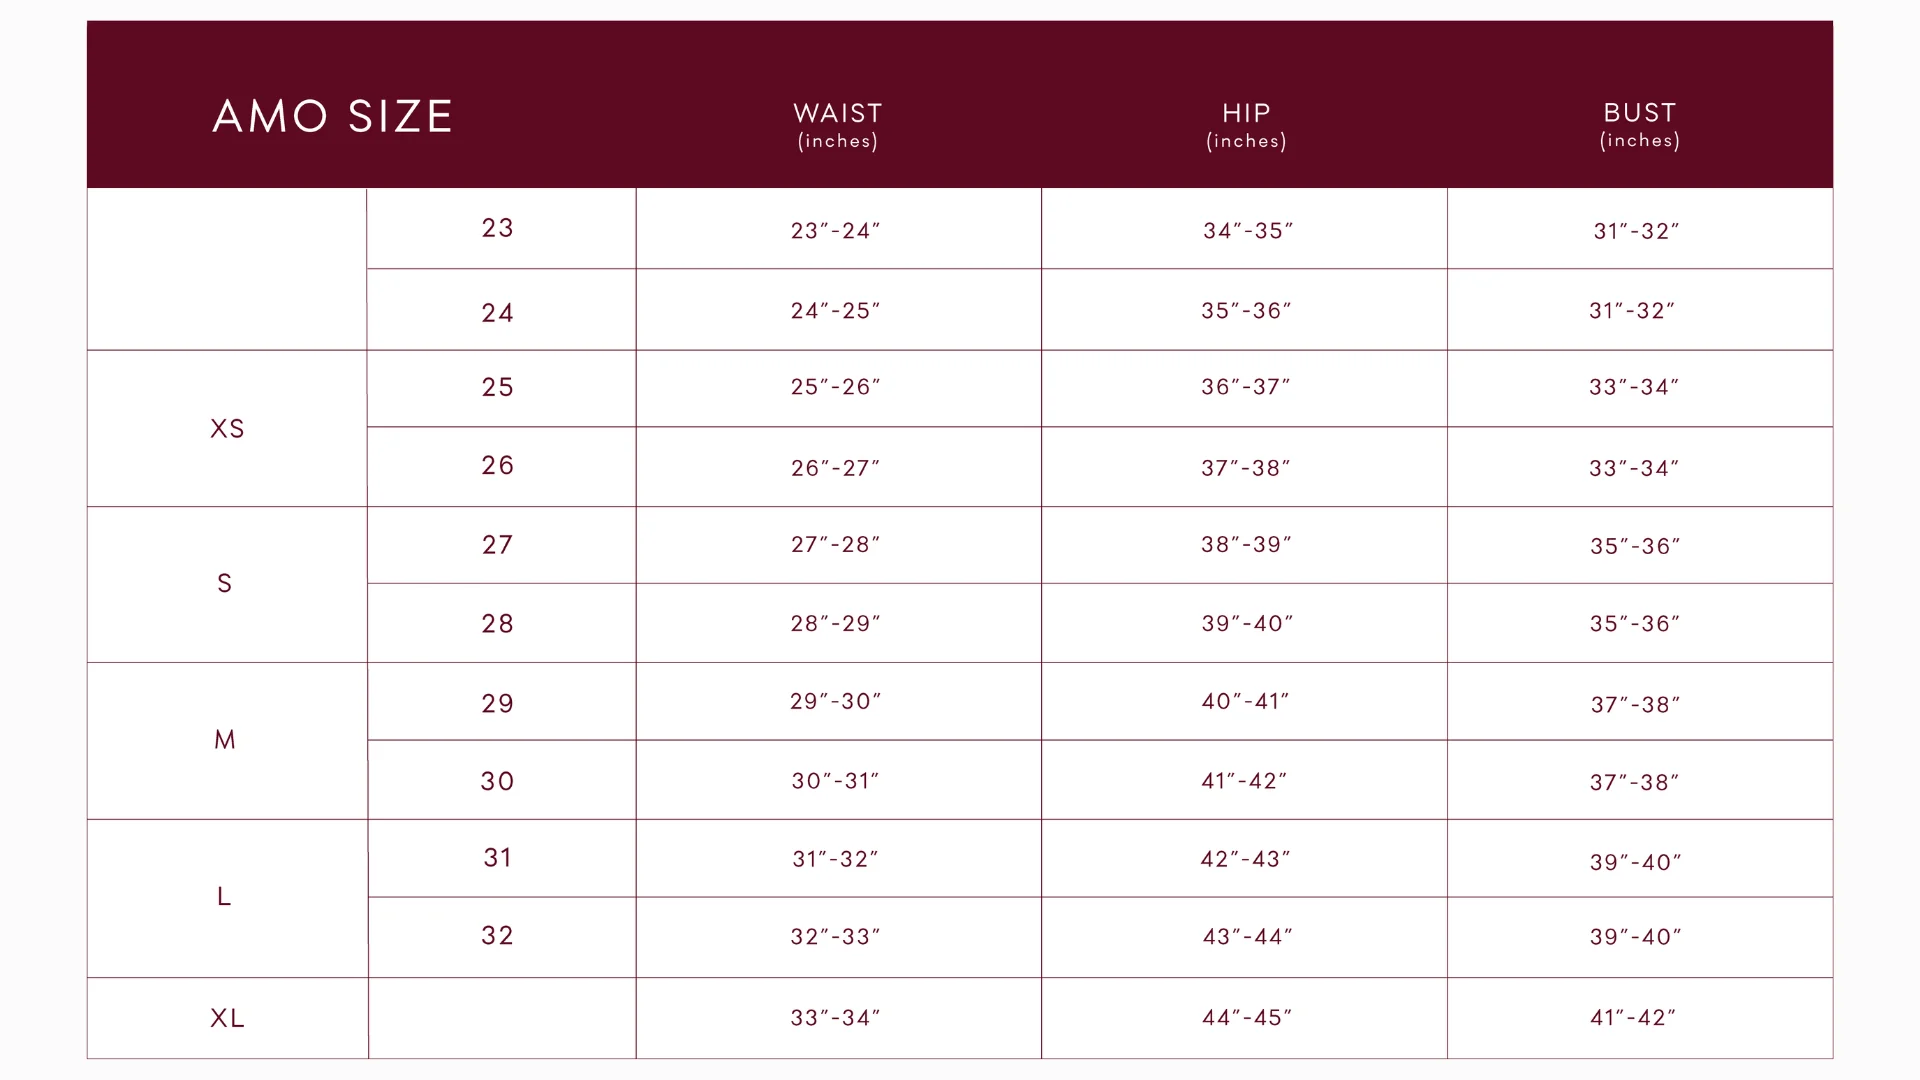The image size is (1920, 1080).
Task: Click hip measurement 41″-42″
Action: pyautogui.click(x=1245, y=781)
